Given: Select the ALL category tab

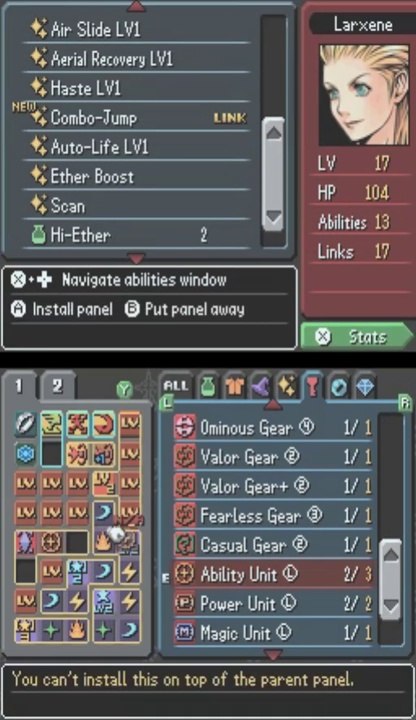Looking at the screenshot, I should [x=176, y=387].
